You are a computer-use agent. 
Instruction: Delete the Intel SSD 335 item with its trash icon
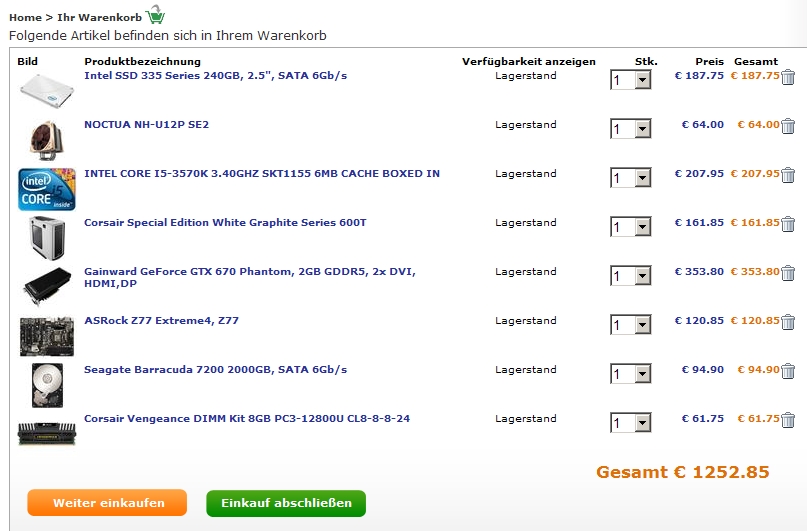pyautogui.click(x=788, y=77)
